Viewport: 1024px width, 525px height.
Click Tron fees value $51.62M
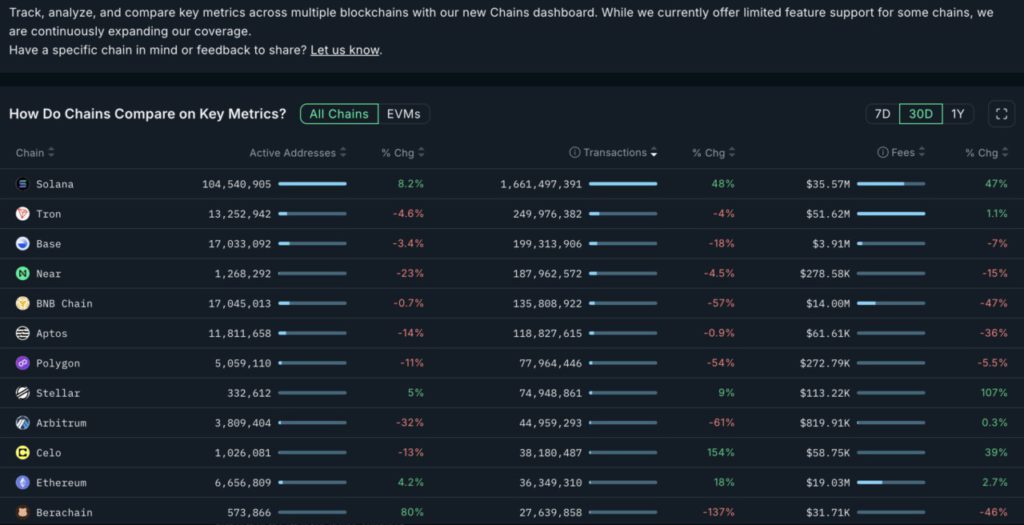828,214
